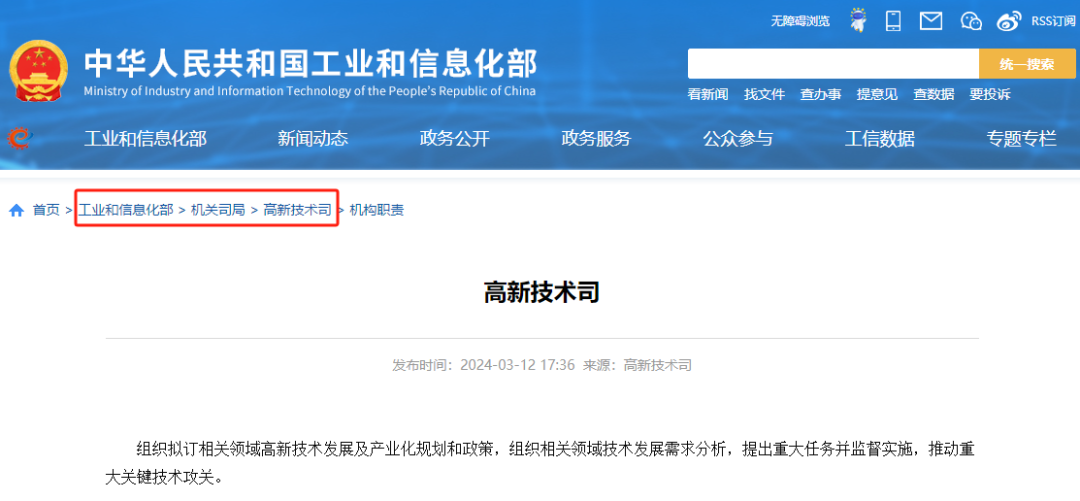
Task: Click the red swirl icon in navigation bar
Action: click(x=17, y=139)
